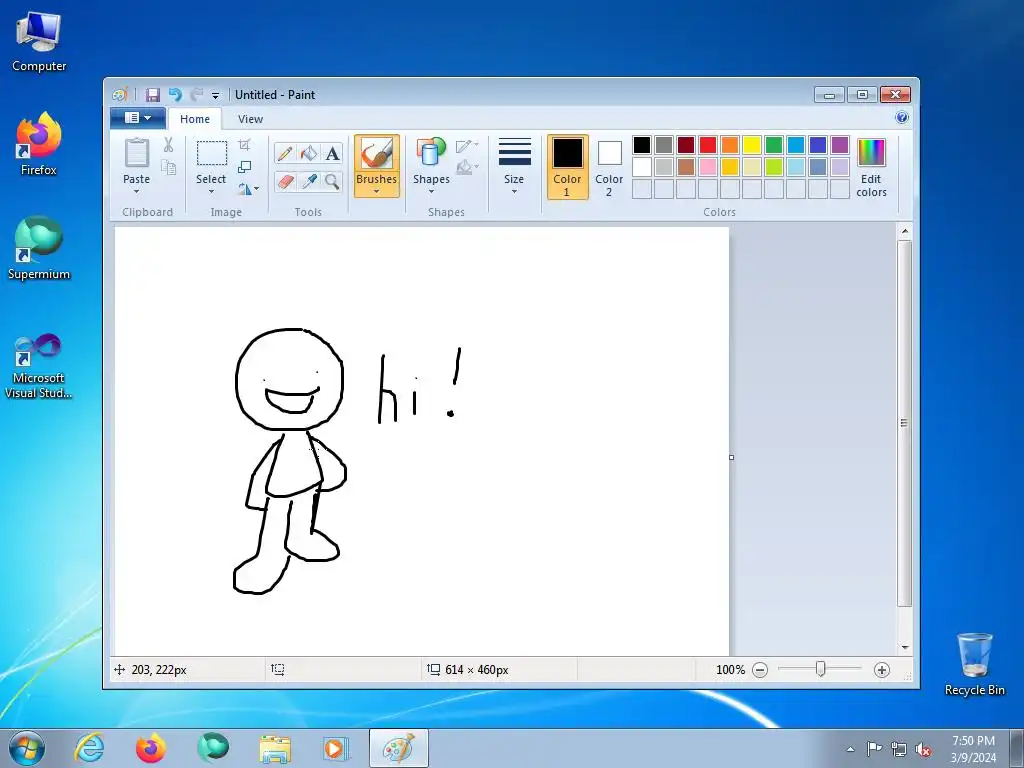Open Microsoft Visual Studio desktop shortcut

pos(39,366)
